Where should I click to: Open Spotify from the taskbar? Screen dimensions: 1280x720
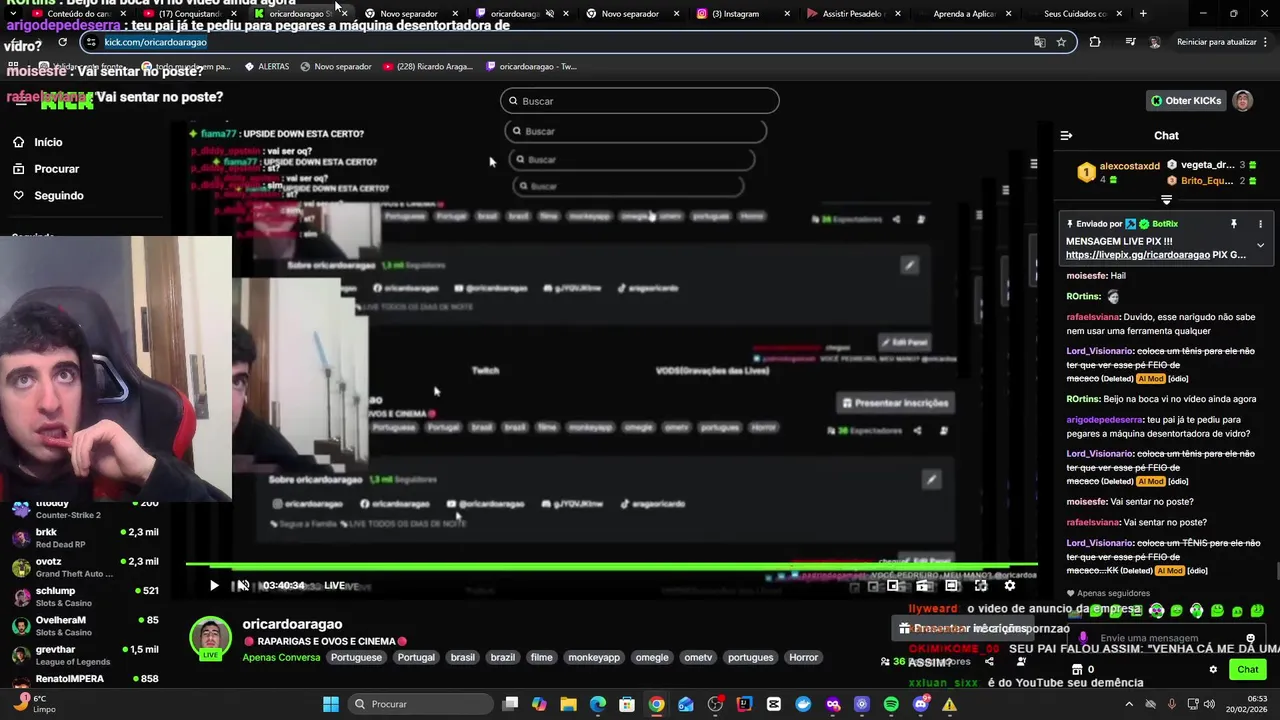point(891,704)
